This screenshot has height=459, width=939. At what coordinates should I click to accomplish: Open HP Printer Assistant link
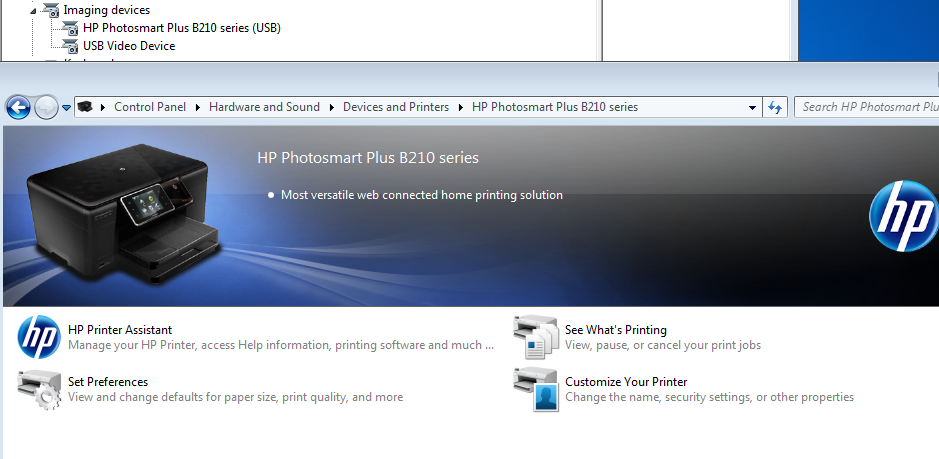pyautogui.click(x=120, y=330)
